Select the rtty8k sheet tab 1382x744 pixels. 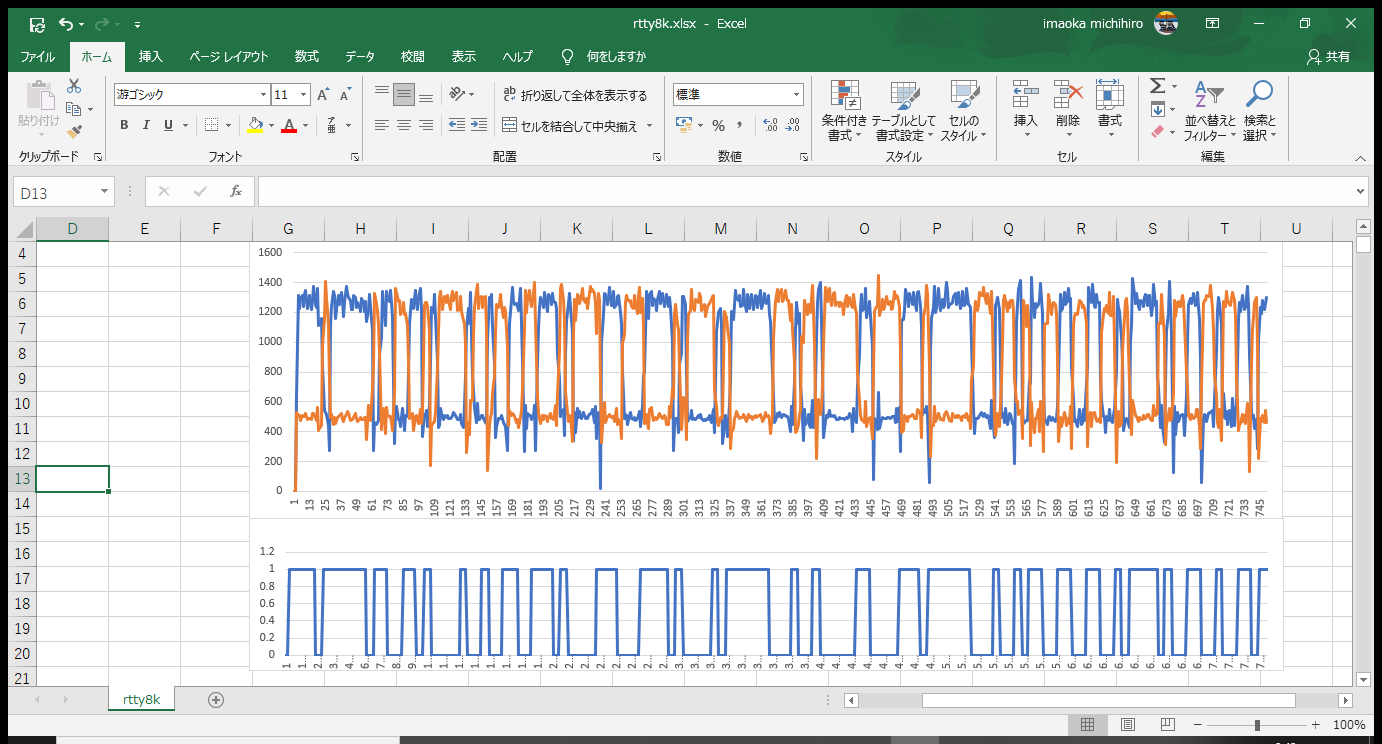click(141, 699)
